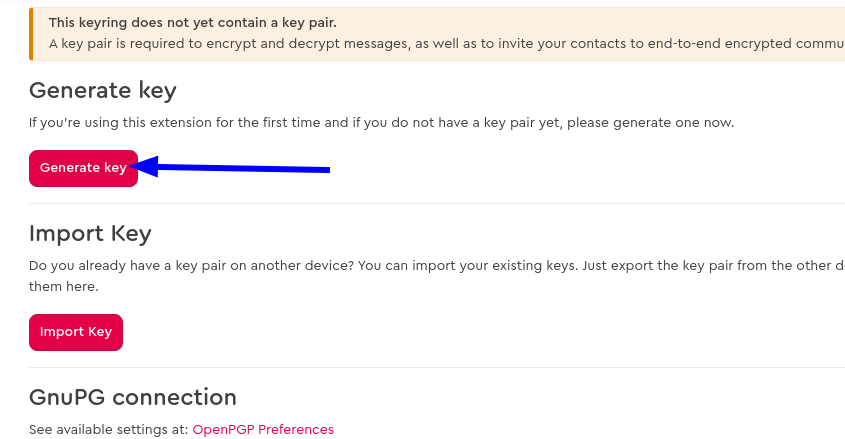Select the 'Generate key' section heading
Image resolution: width=845 pixels, height=439 pixels.
[x=102, y=90]
